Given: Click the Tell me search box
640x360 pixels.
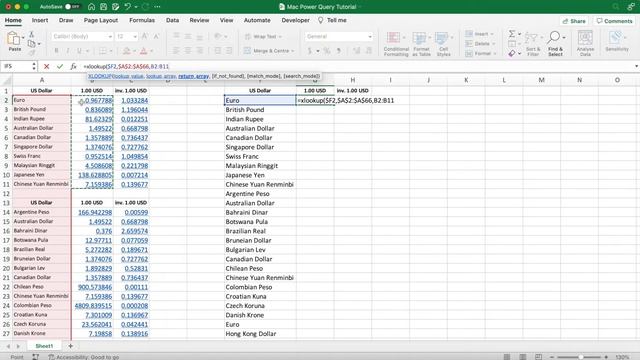Looking at the screenshot, I should pyautogui.click(x=333, y=20).
